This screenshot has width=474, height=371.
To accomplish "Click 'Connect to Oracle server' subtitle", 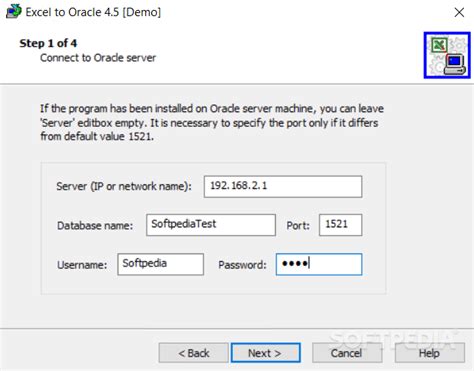I will (98, 58).
